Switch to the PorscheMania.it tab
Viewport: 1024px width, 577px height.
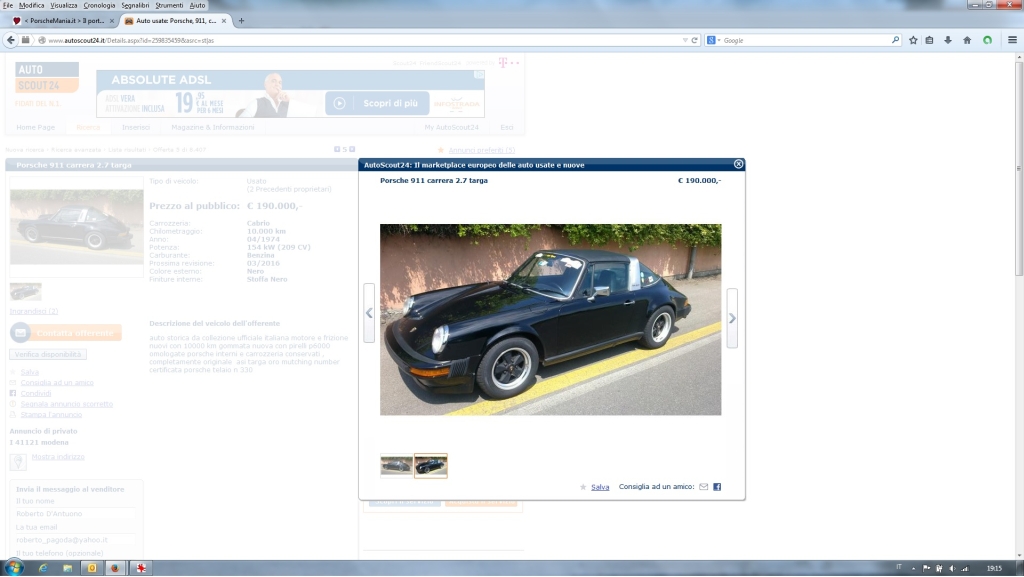[x=63, y=21]
